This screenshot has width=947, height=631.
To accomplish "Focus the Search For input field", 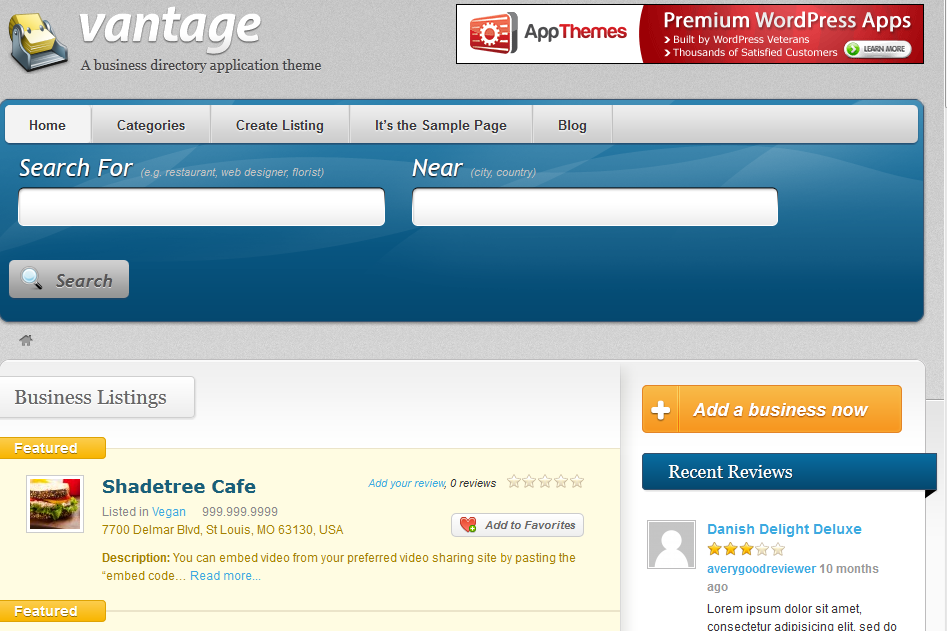I will (x=201, y=207).
